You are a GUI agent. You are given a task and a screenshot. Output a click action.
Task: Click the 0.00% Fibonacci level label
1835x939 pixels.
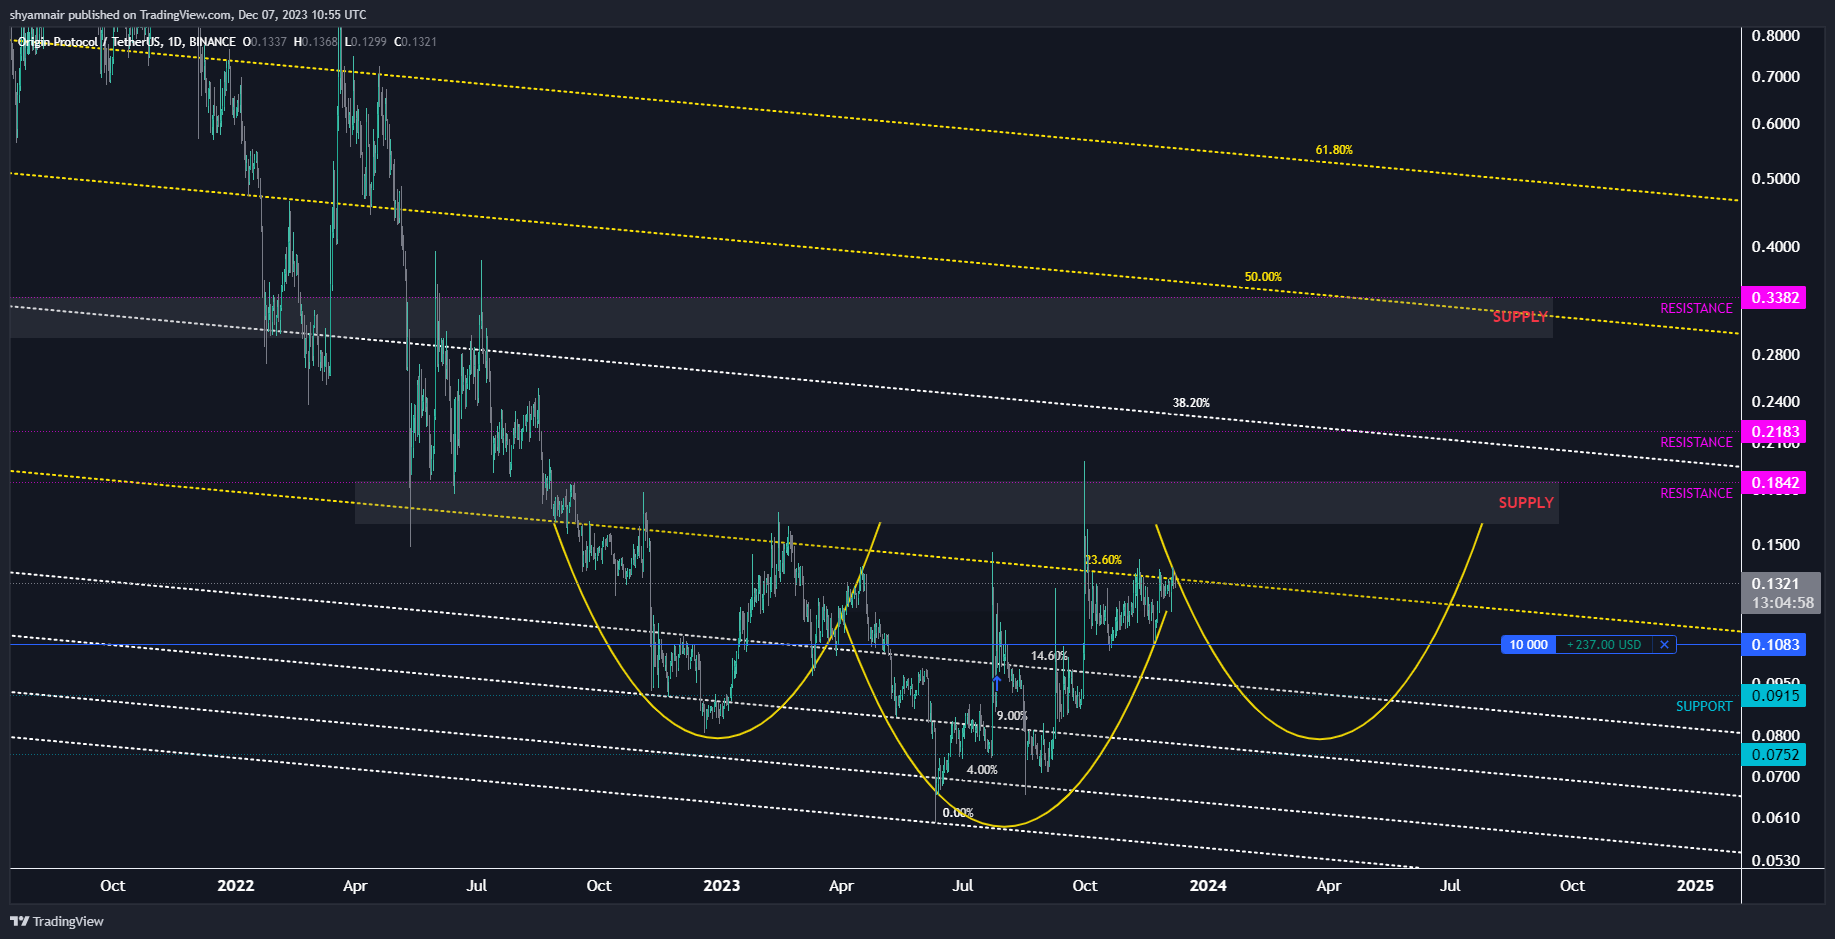pyautogui.click(x=958, y=813)
